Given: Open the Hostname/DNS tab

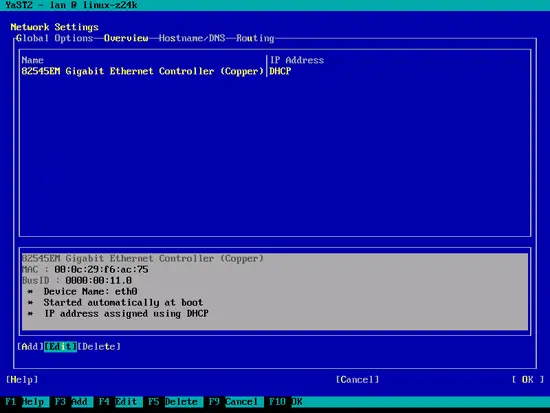Looking at the screenshot, I should [x=192, y=38].
